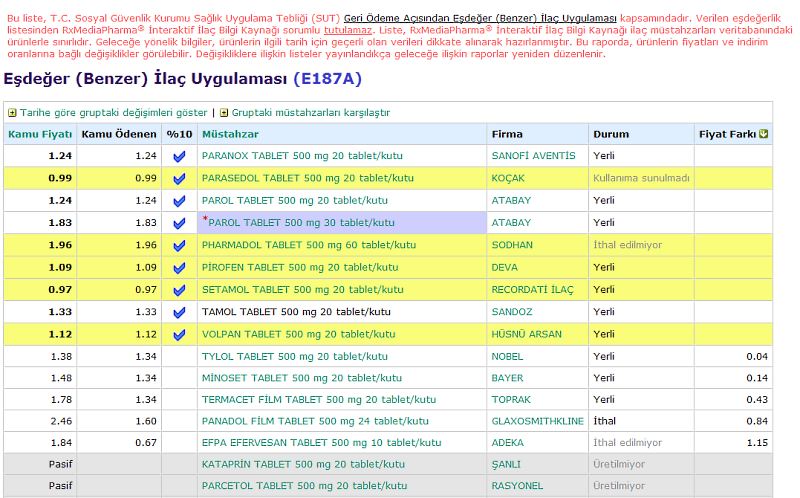The width and height of the screenshot is (800, 498).
Task: Click the blue checkmark in PARANOX TABLET row
Action: (x=179, y=157)
